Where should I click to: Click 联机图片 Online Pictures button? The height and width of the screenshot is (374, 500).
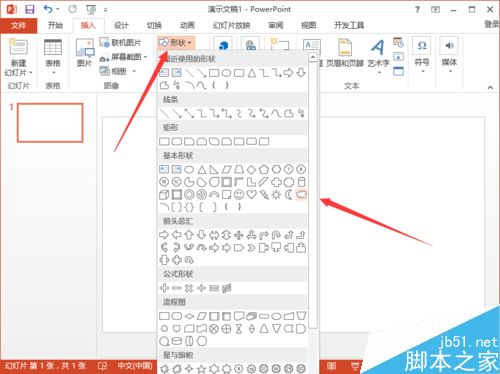tap(121, 42)
